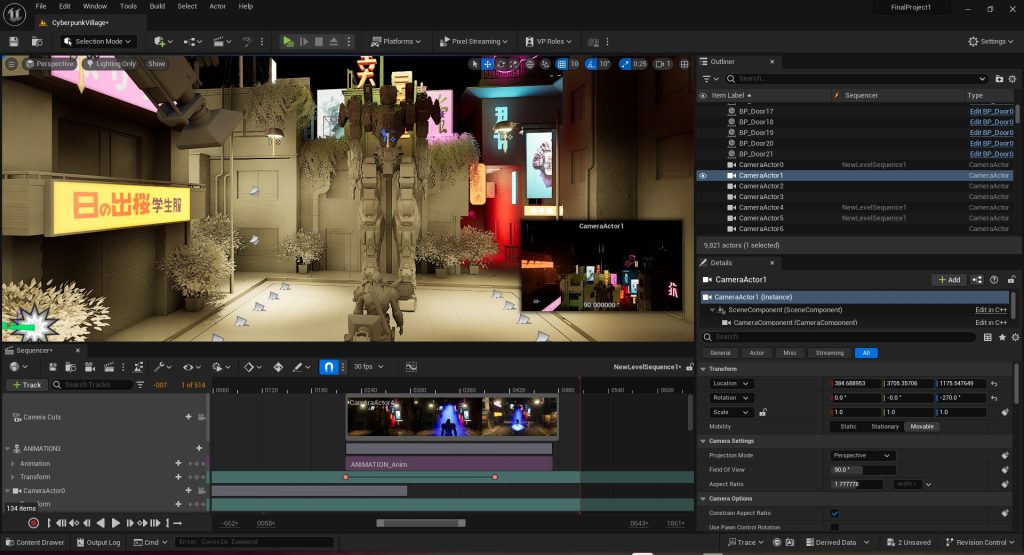Play the sequence forward
Image resolution: width=1024 pixels, height=555 pixels.
click(x=116, y=523)
